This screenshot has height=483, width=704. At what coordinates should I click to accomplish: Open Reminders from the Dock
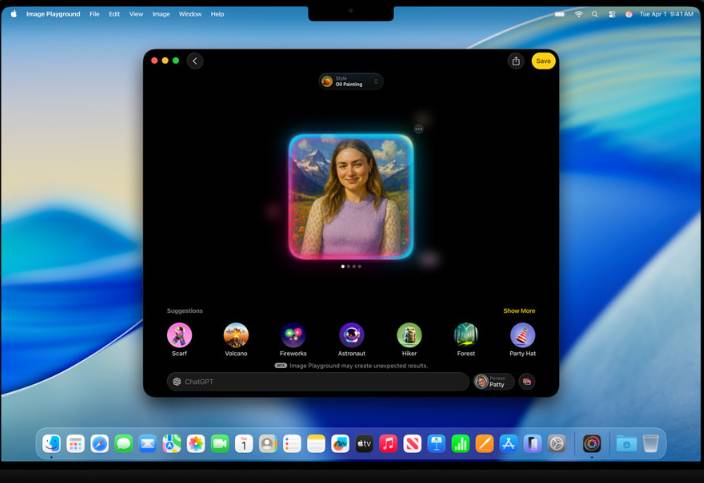pyautogui.click(x=292, y=444)
